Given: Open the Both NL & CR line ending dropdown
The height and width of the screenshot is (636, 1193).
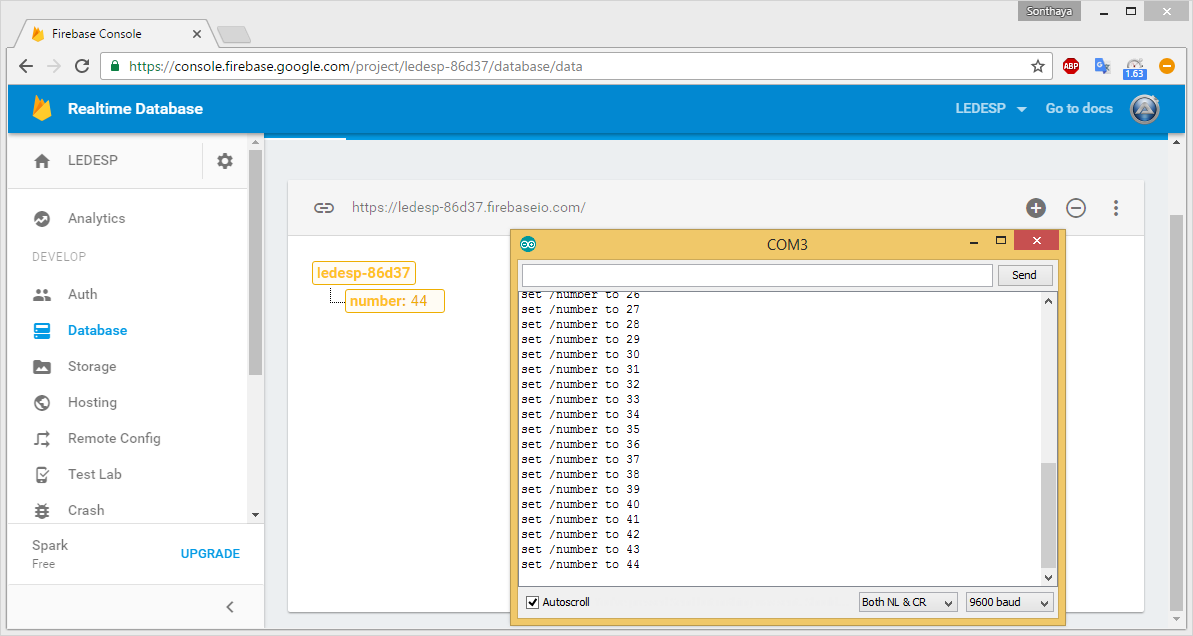Looking at the screenshot, I should tap(908, 603).
